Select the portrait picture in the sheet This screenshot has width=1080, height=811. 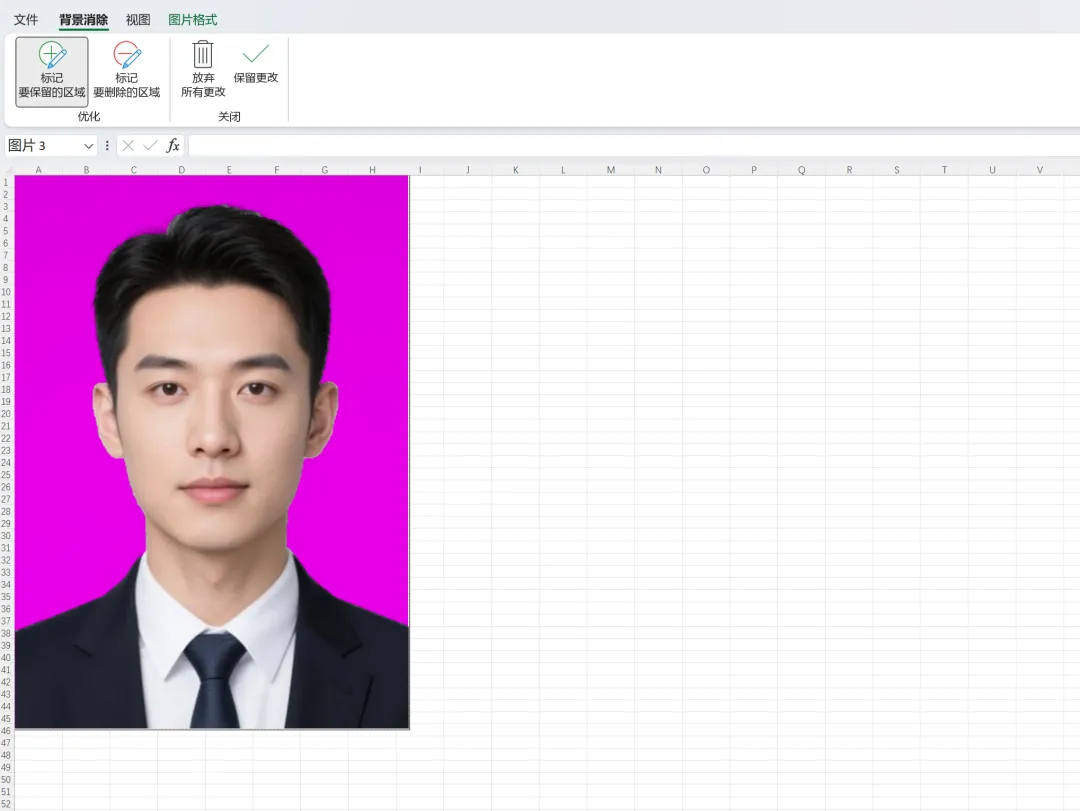212,452
